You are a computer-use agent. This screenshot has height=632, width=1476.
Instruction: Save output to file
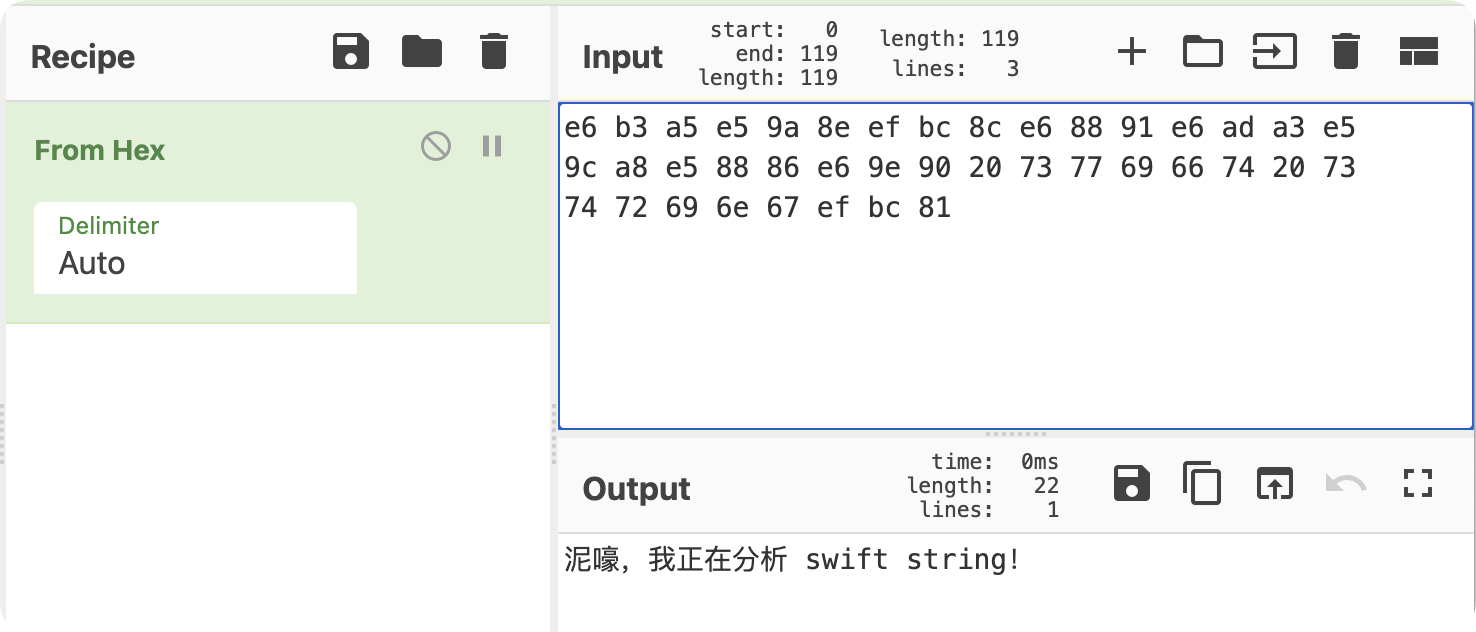[1131, 485]
